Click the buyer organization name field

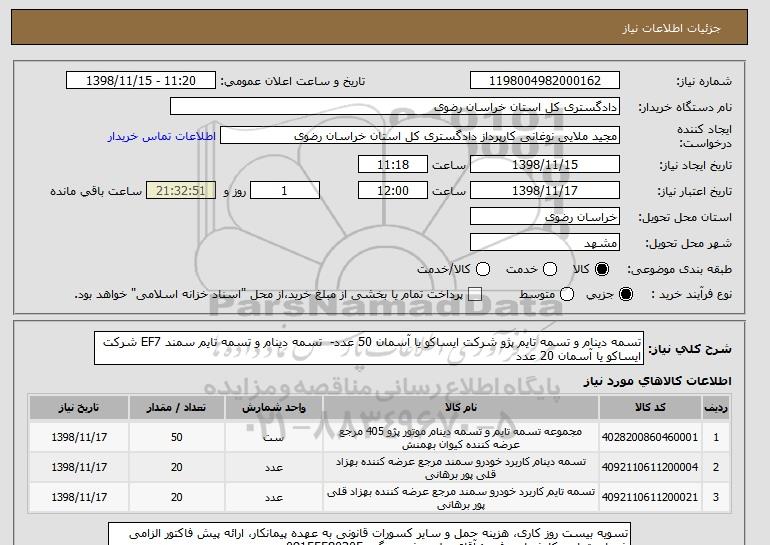pyautogui.click(x=395, y=107)
